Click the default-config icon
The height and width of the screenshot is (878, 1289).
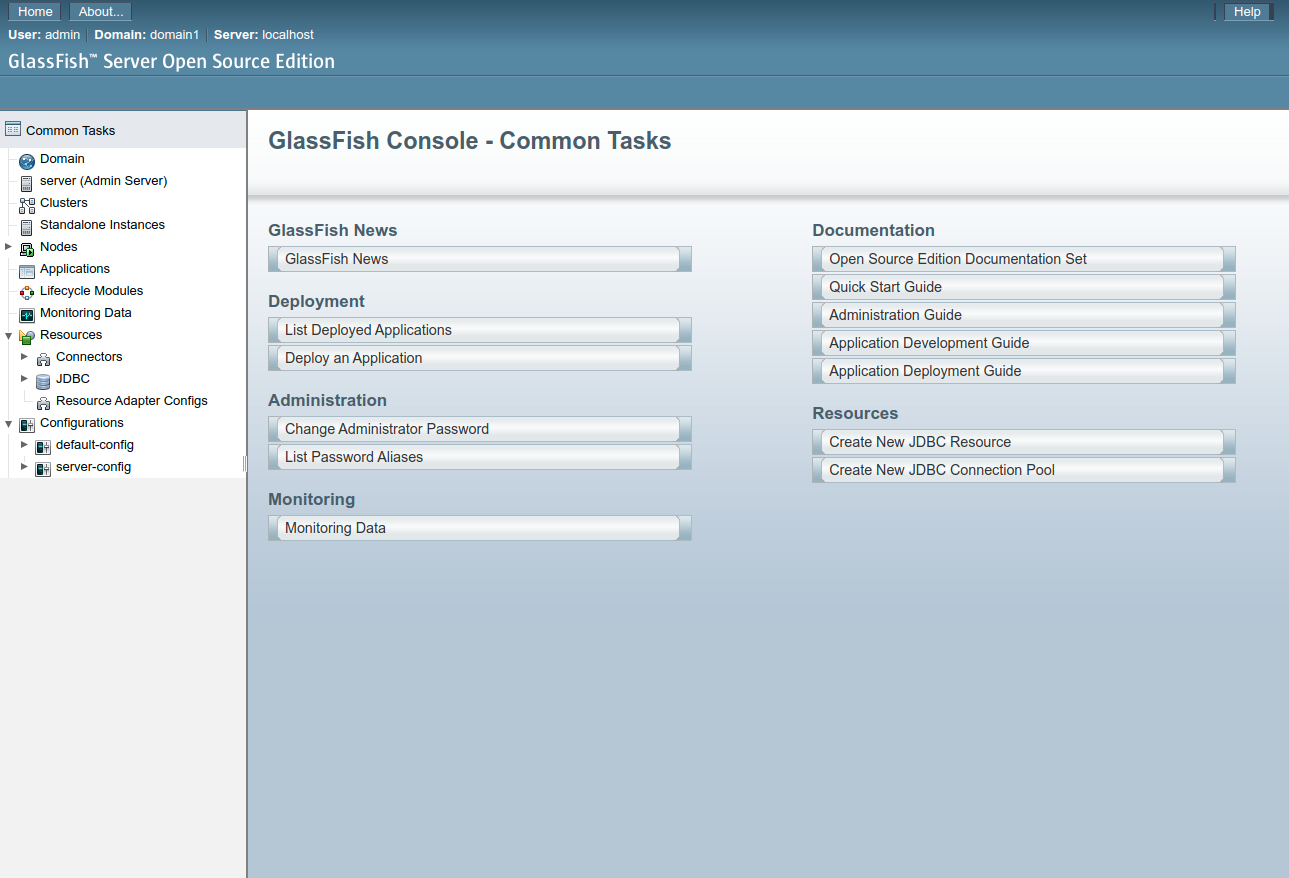click(x=43, y=446)
